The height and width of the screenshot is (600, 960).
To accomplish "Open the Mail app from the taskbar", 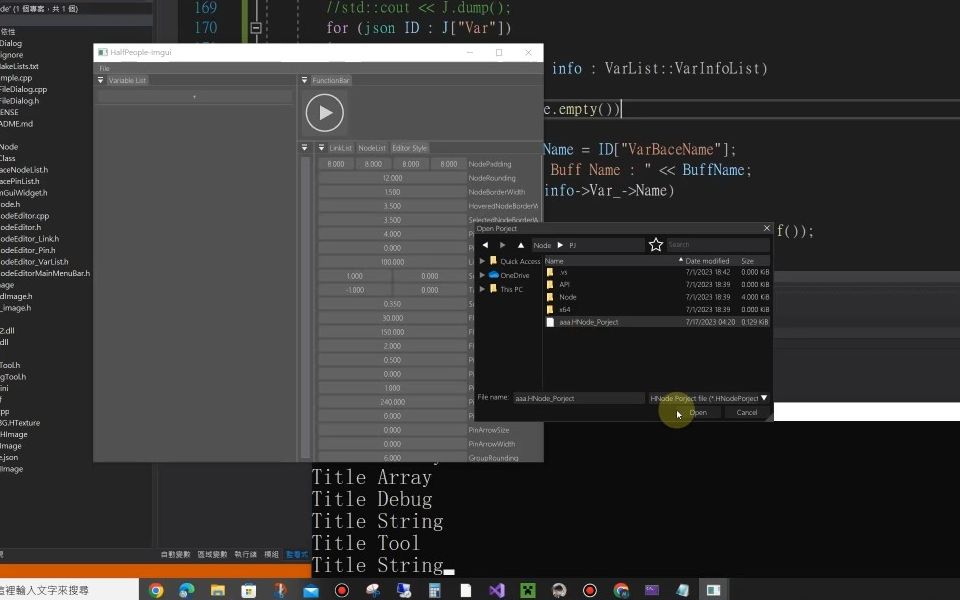I will click(x=311, y=590).
